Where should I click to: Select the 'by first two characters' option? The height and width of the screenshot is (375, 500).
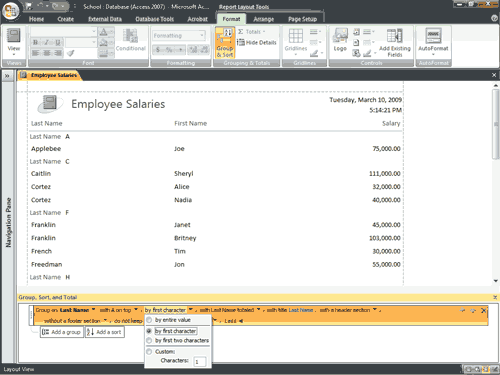[x=178, y=340]
